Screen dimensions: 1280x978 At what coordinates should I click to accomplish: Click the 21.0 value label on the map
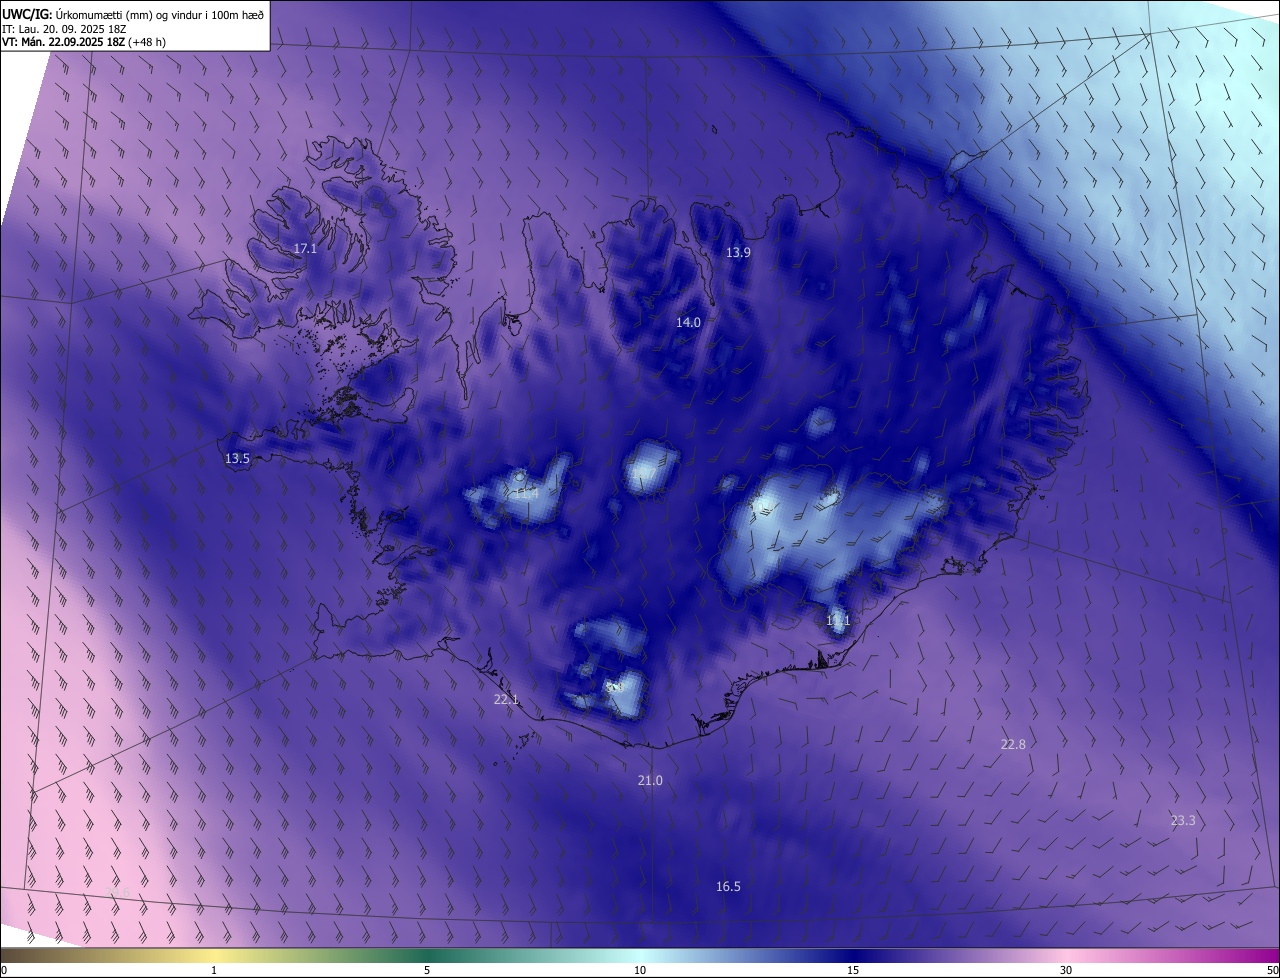tap(650, 780)
